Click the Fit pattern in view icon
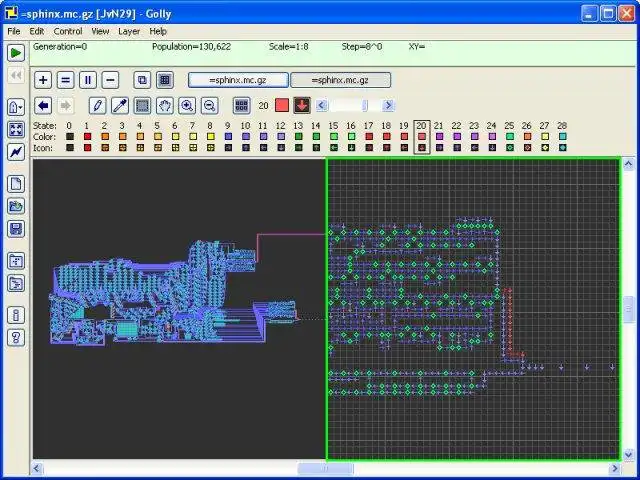Image resolution: width=640 pixels, height=480 pixels. click(x=16, y=130)
